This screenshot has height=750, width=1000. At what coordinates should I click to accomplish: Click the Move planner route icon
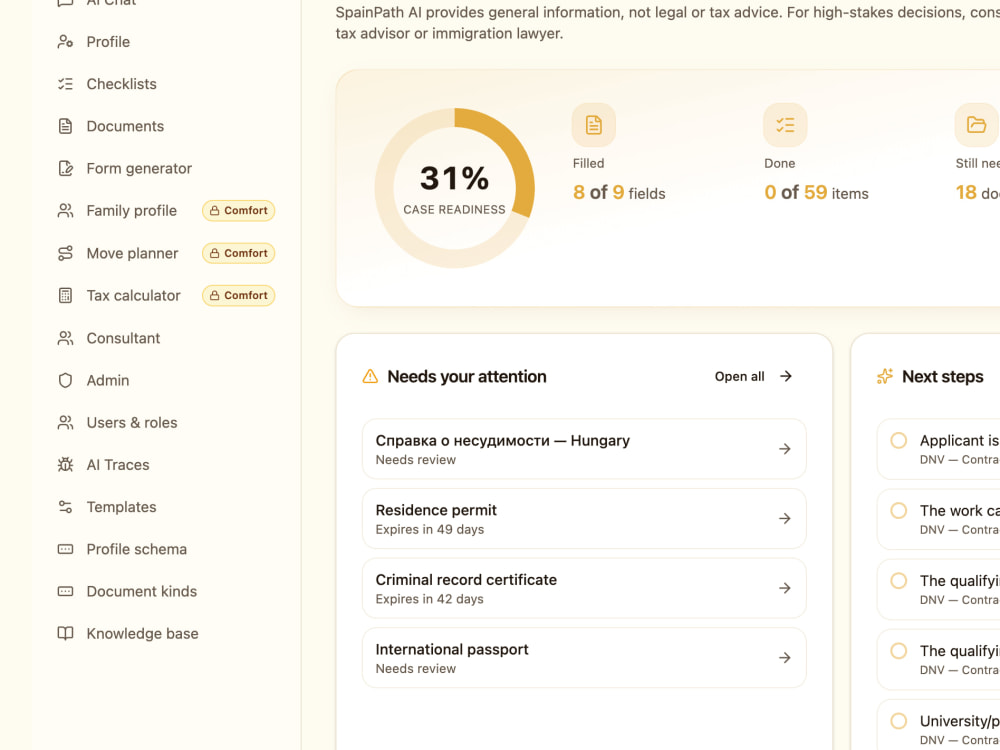[x=65, y=253]
